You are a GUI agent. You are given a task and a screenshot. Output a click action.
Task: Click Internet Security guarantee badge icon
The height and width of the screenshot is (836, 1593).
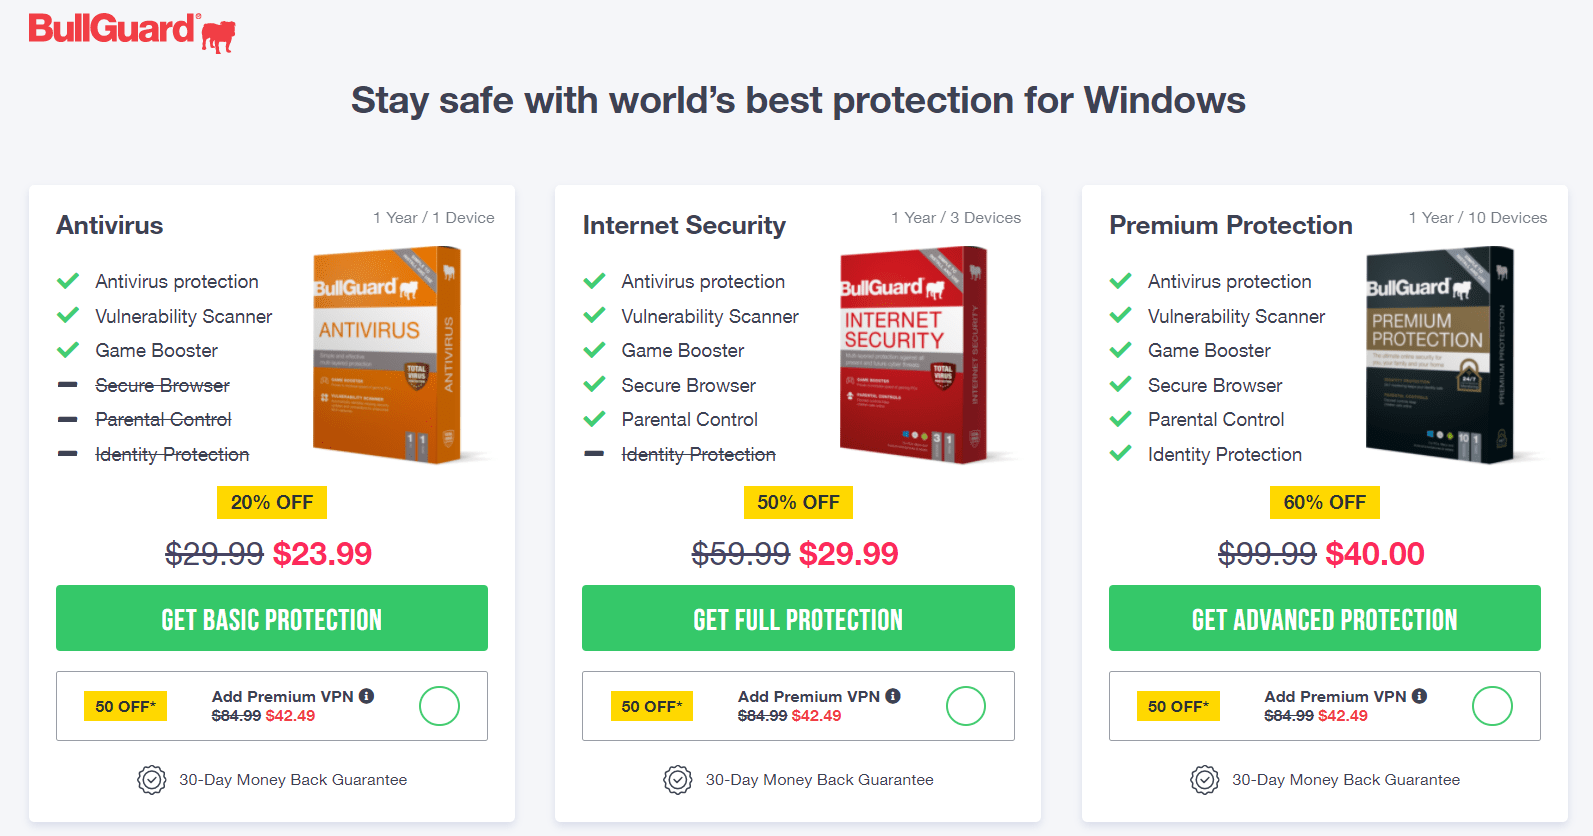coord(678,779)
